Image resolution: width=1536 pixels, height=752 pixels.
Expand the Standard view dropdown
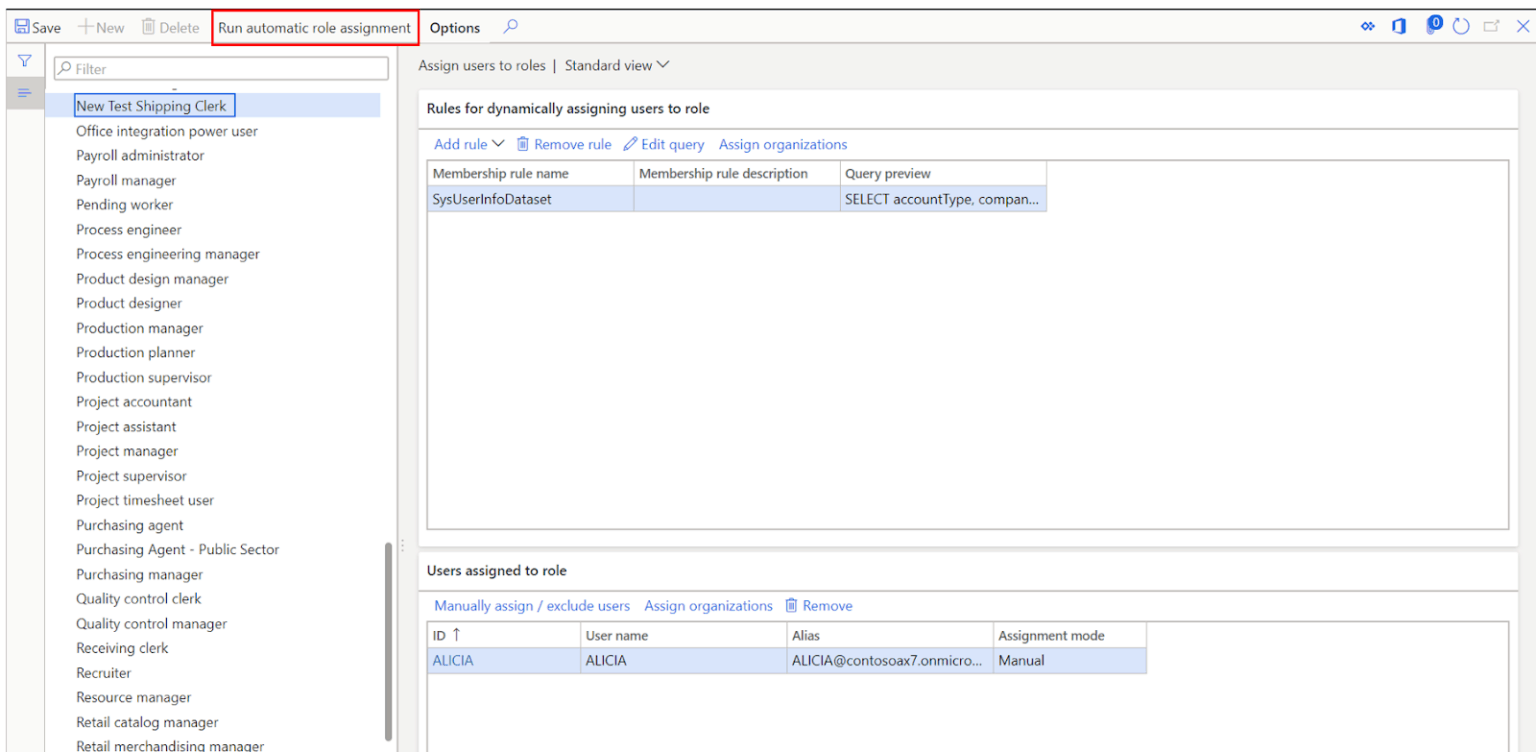(x=617, y=65)
